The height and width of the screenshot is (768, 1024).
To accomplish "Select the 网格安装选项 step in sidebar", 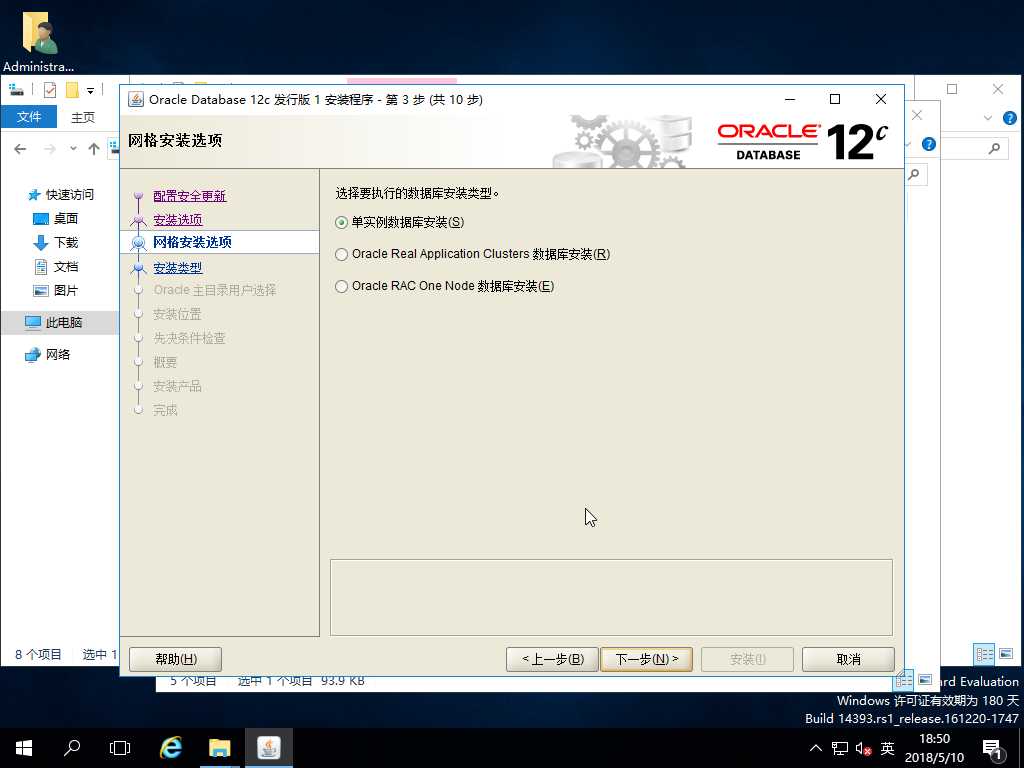I will pos(192,242).
